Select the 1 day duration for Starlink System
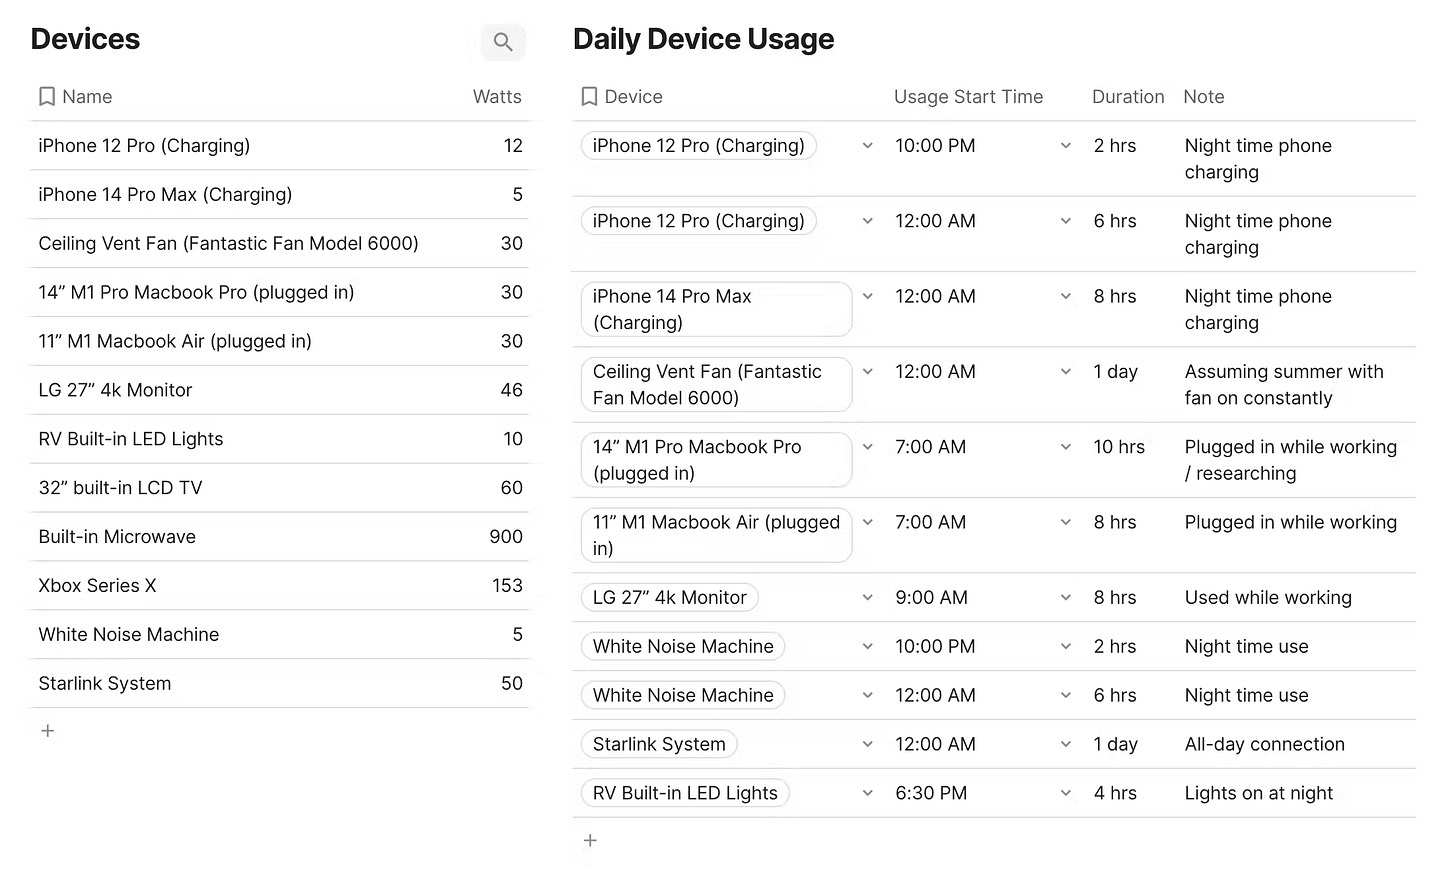Screen dimensions: 1456x884 (1115, 744)
